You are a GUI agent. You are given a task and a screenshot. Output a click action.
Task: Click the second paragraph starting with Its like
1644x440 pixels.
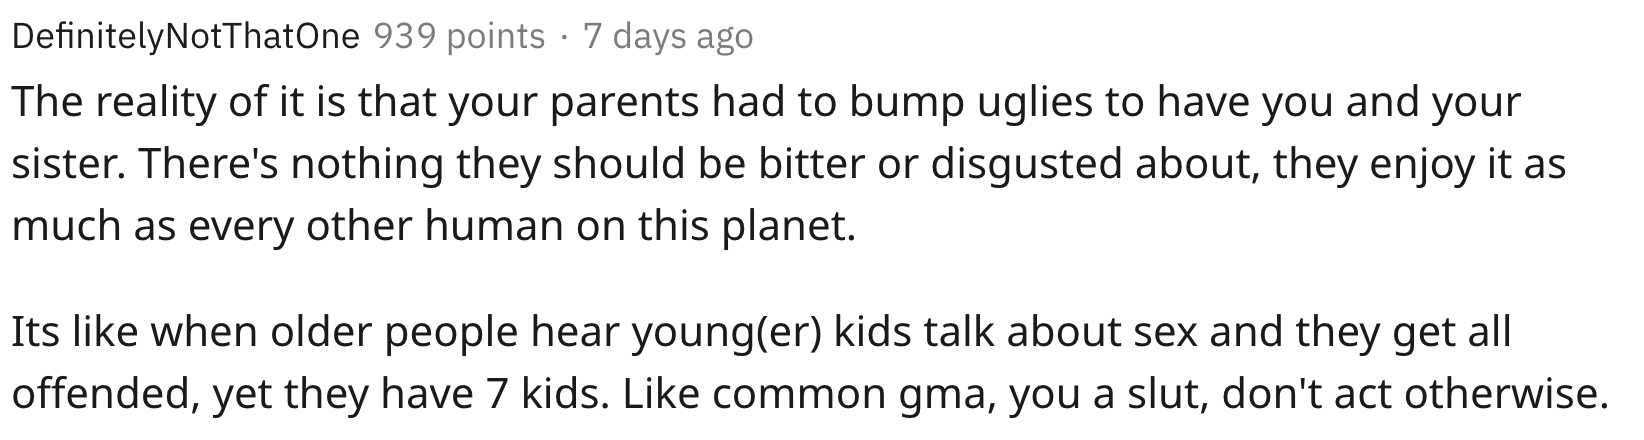click(x=805, y=363)
